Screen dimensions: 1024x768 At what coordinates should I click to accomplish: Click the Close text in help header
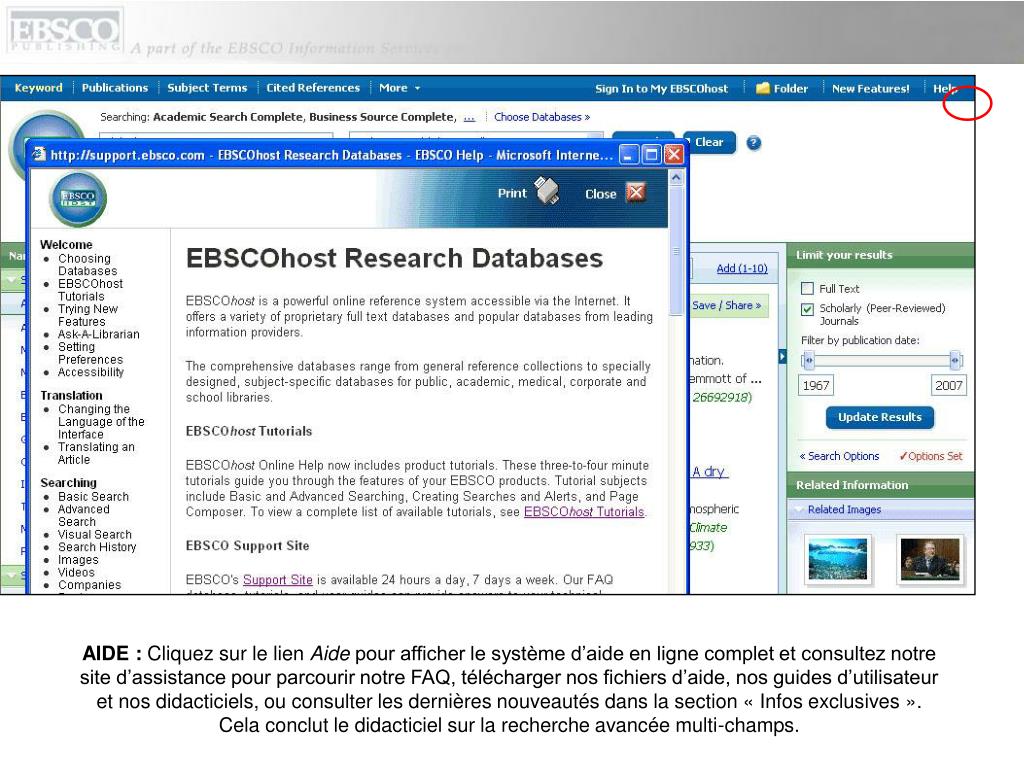[x=601, y=194]
